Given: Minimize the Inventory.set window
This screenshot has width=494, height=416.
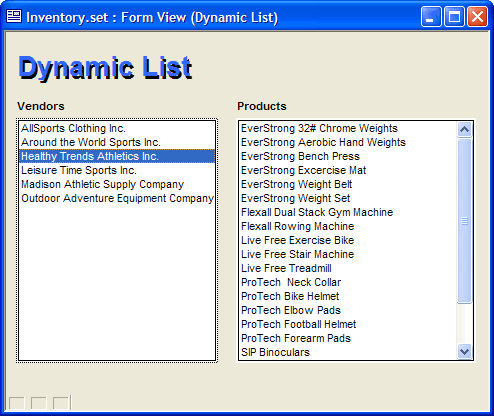Looking at the screenshot, I should (x=431, y=16).
